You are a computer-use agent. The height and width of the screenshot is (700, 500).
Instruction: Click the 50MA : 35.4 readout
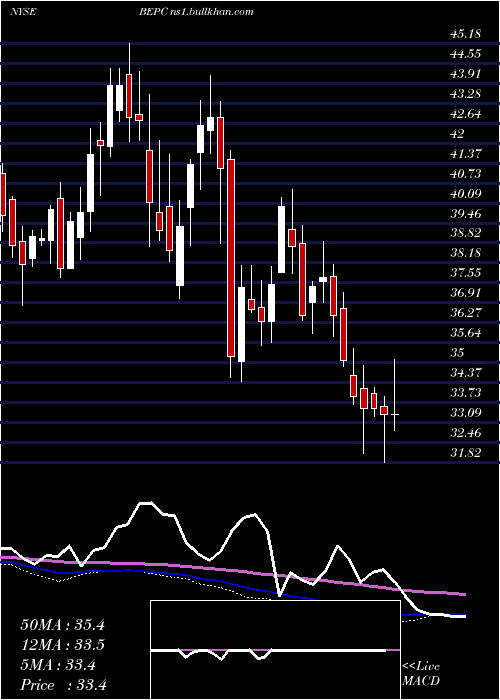[x=62, y=625]
